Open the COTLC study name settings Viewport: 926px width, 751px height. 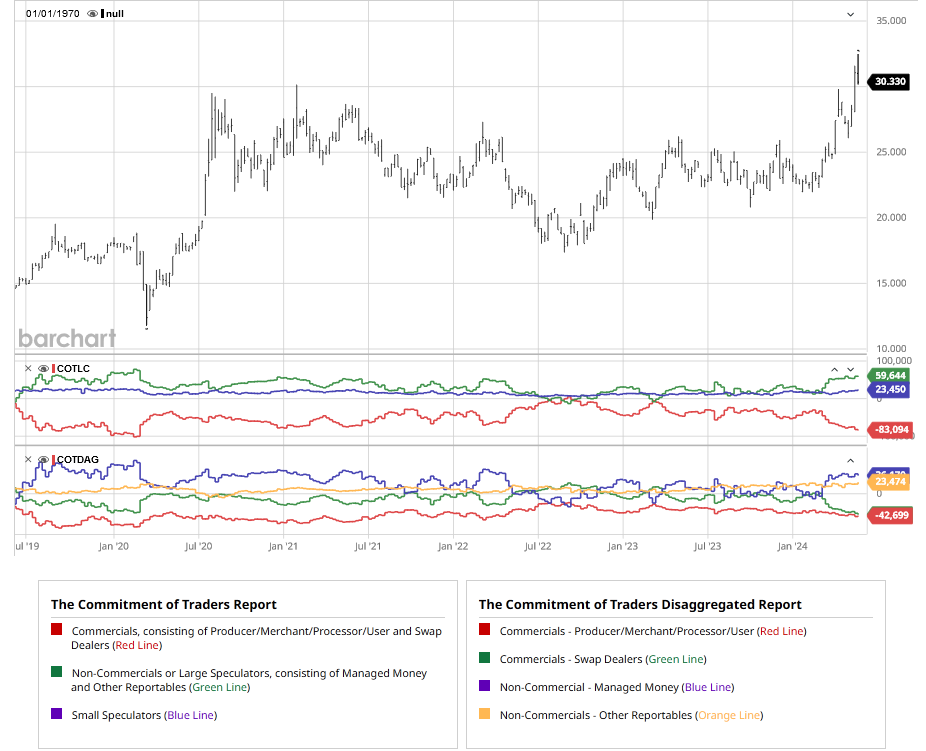click(74, 369)
